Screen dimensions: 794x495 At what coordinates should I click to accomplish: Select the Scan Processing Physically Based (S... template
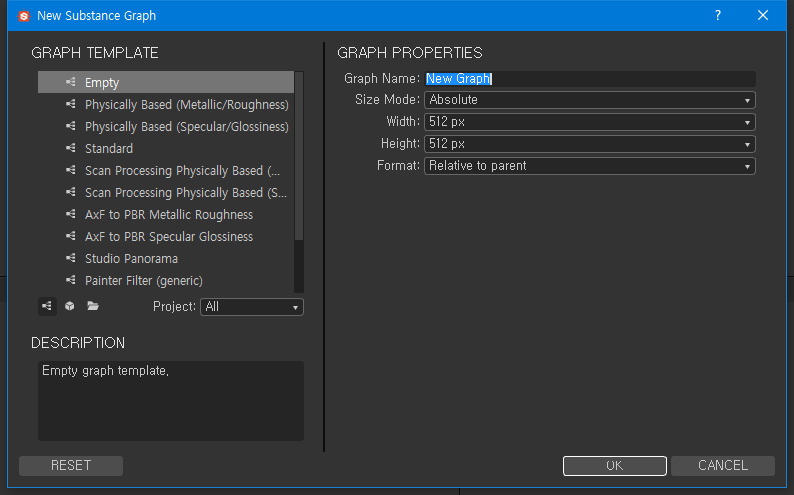[166, 192]
